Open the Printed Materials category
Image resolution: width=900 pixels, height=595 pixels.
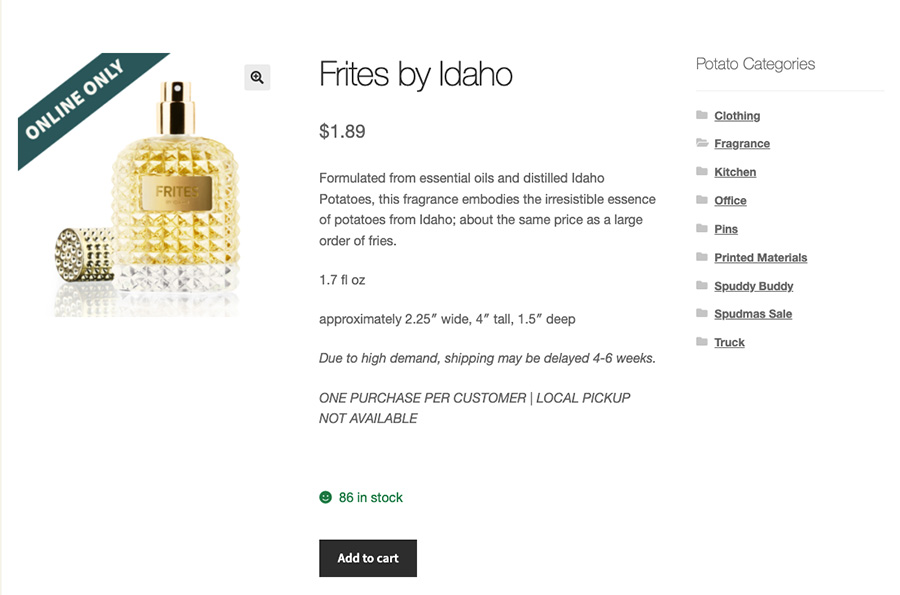click(x=760, y=257)
